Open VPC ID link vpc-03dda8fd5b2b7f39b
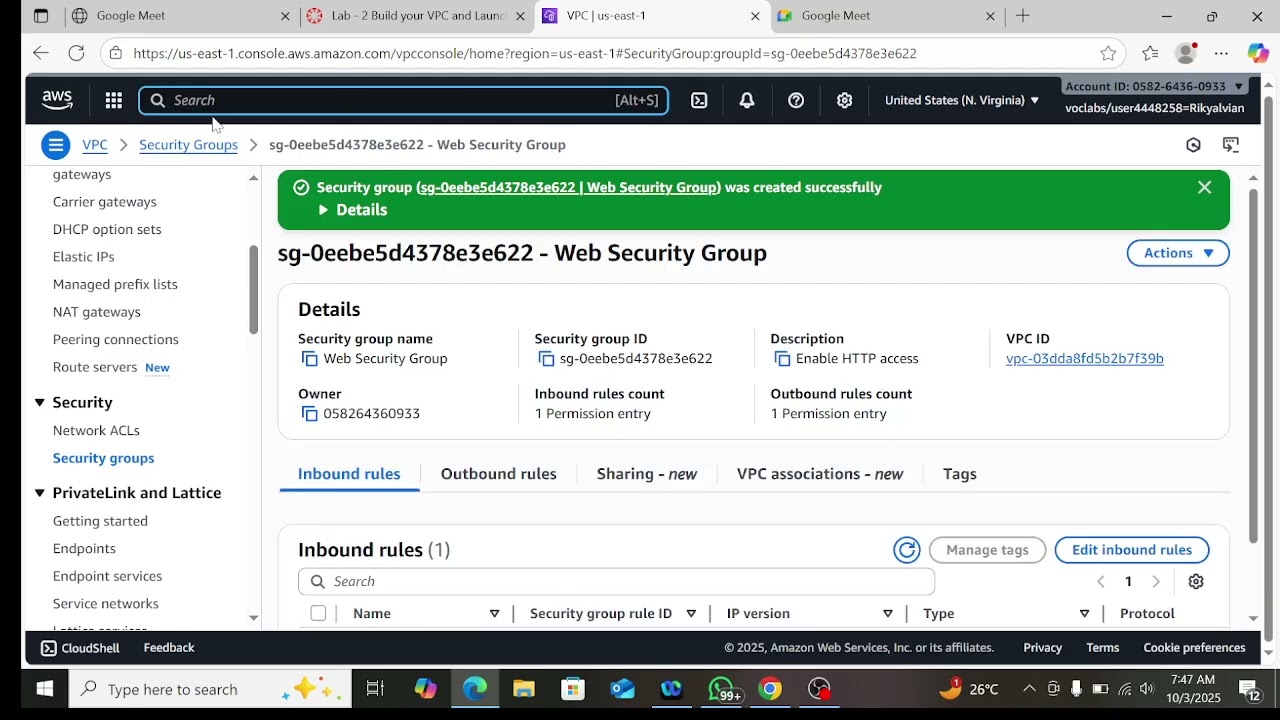The height and width of the screenshot is (720, 1280). point(1085,359)
